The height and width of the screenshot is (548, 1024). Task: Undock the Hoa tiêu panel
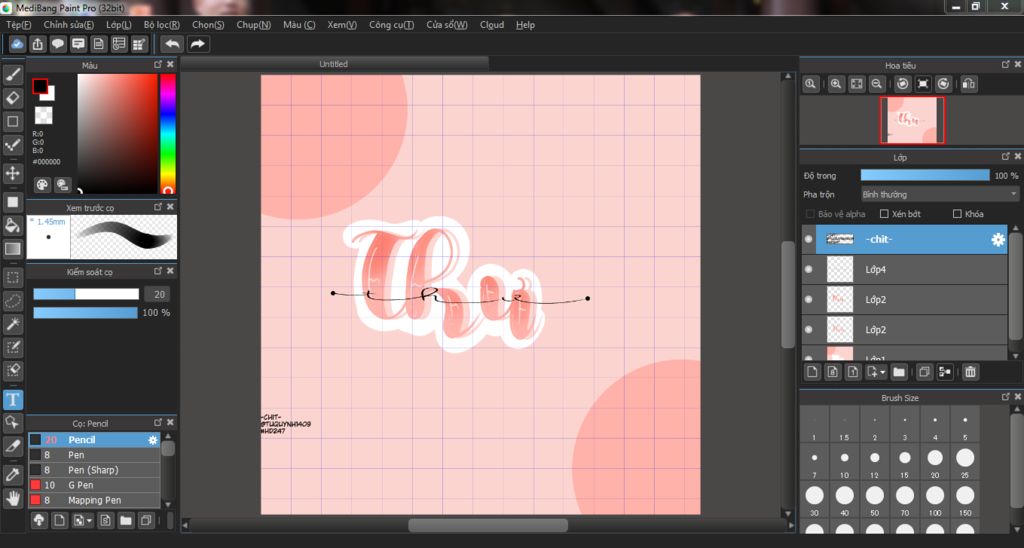pos(1006,65)
